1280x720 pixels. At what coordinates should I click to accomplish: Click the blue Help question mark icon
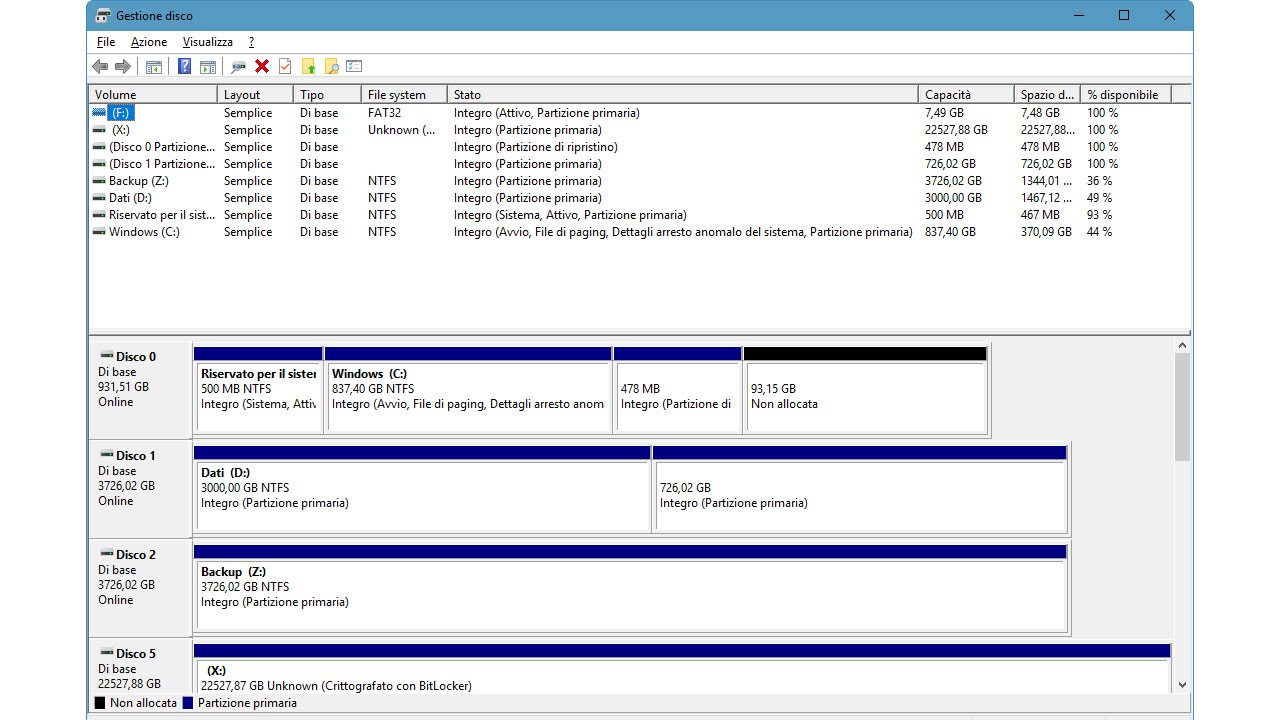184,67
